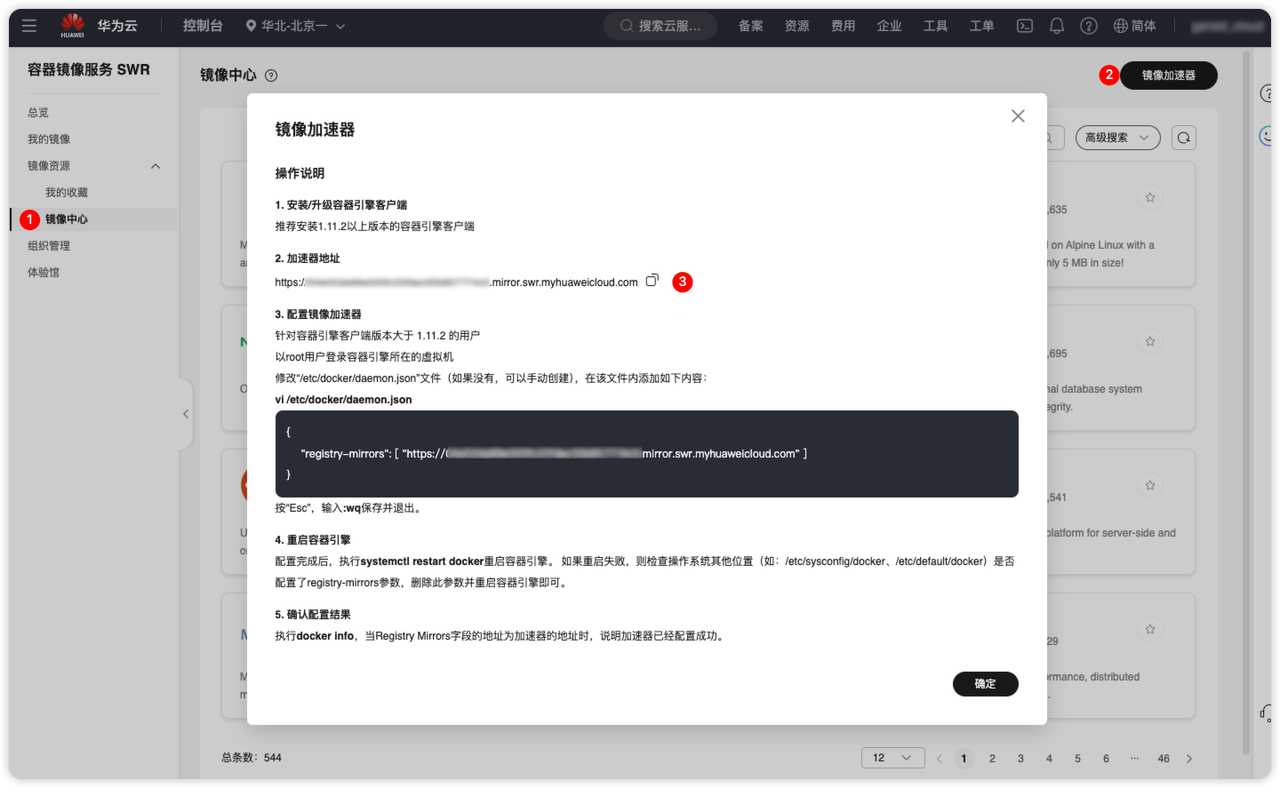Open the page size dropdown showing 12

coord(892,758)
